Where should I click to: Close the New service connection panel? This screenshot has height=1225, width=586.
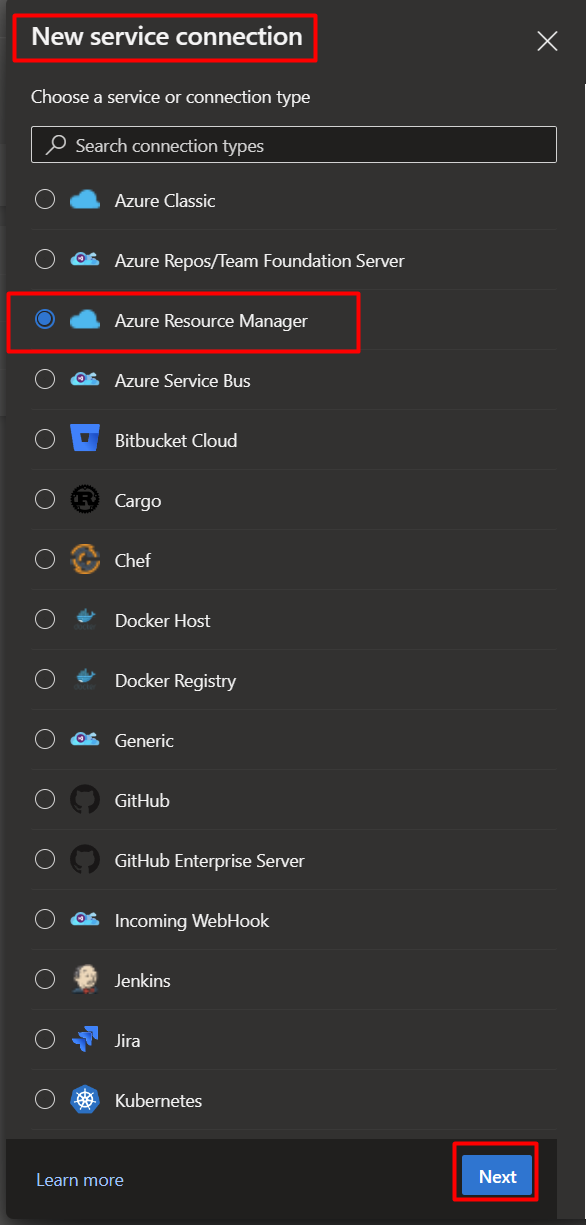547,41
